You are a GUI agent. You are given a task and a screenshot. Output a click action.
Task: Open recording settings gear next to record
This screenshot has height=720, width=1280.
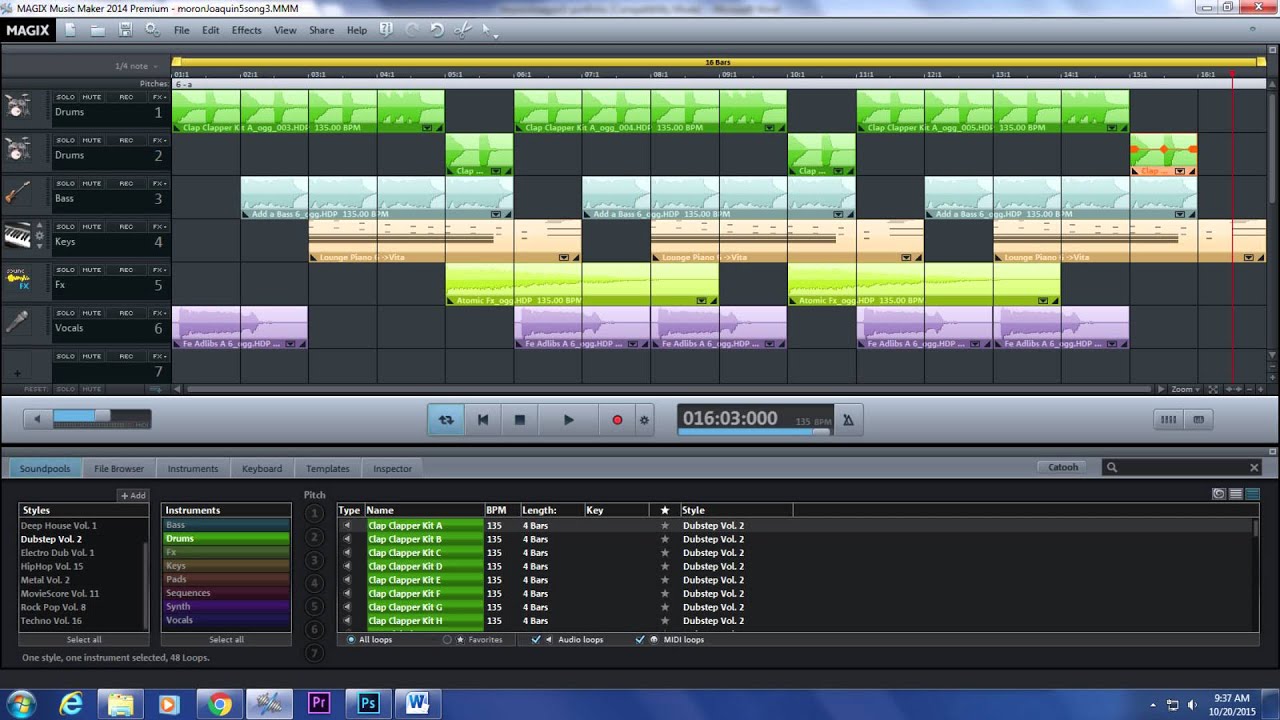click(x=644, y=420)
